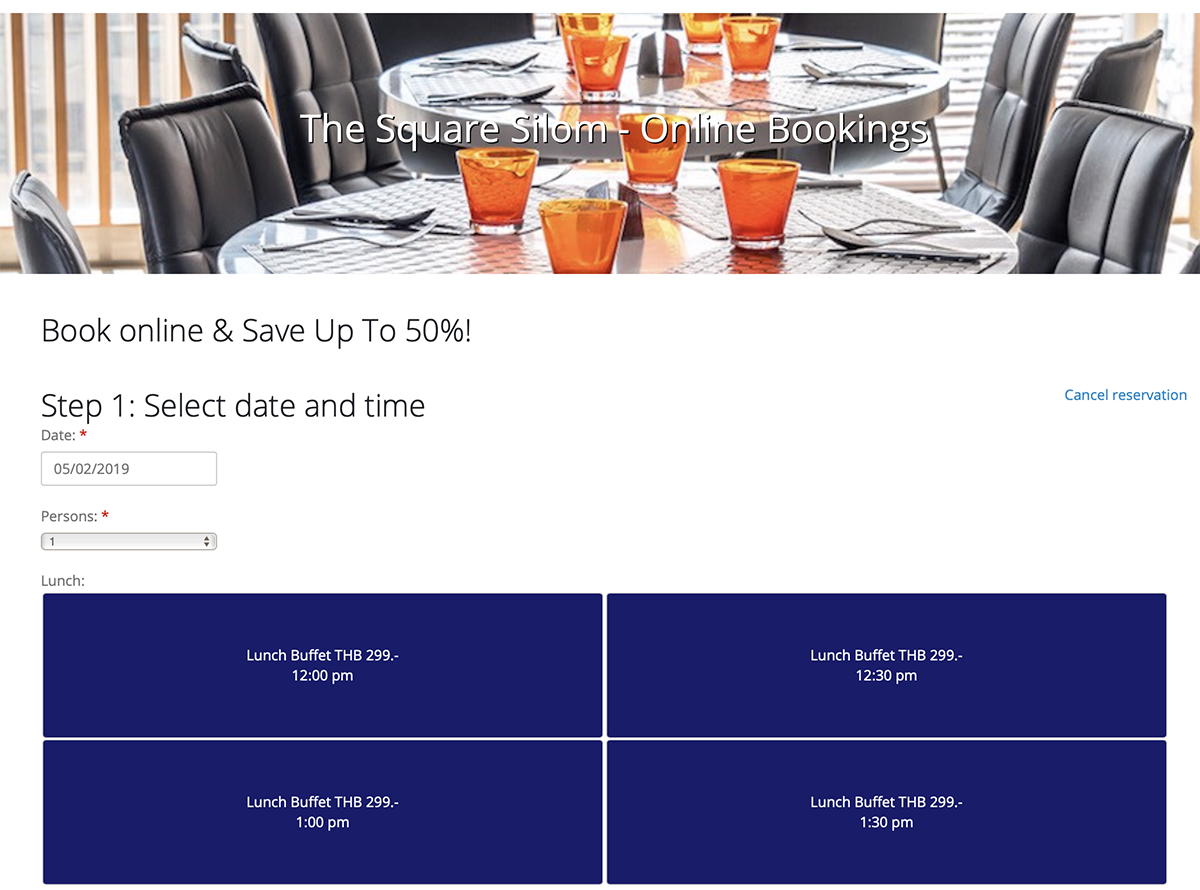The image size is (1200, 890).
Task: Click the red asterisk beside Persons
Action: (x=105, y=515)
